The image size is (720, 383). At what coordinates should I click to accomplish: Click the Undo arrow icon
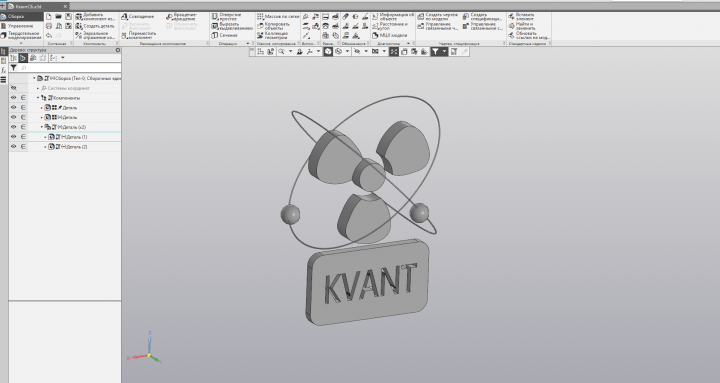(49, 35)
